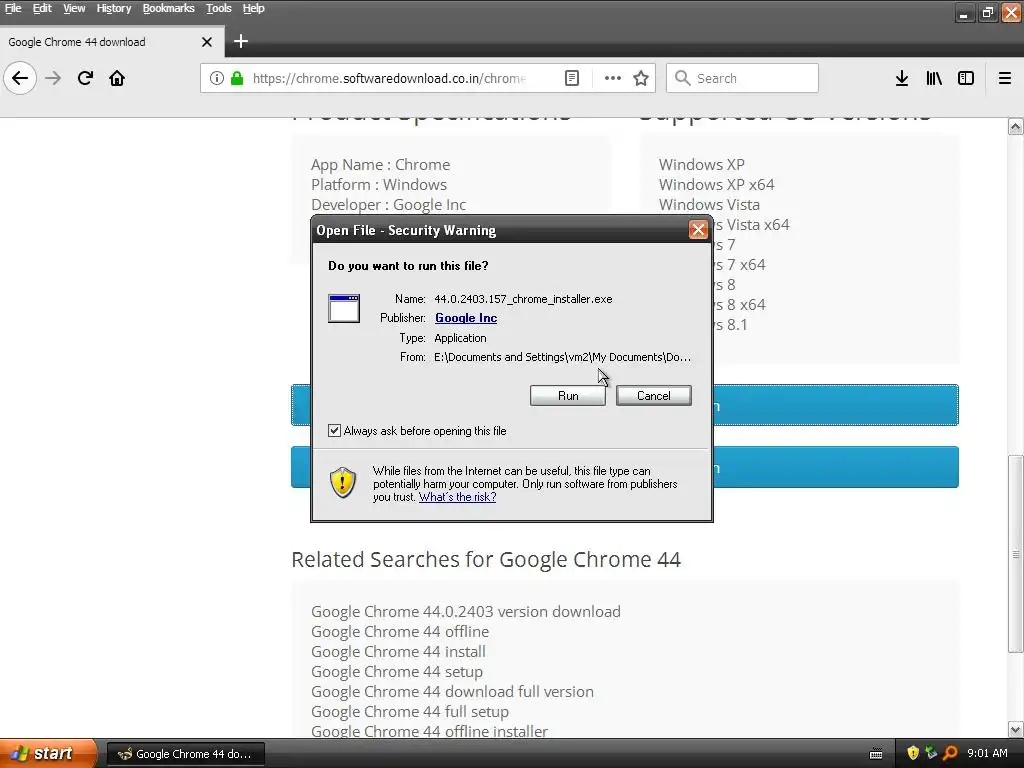1024x768 pixels.
Task: Open Firefox hamburger menu
Action: [x=1004, y=78]
